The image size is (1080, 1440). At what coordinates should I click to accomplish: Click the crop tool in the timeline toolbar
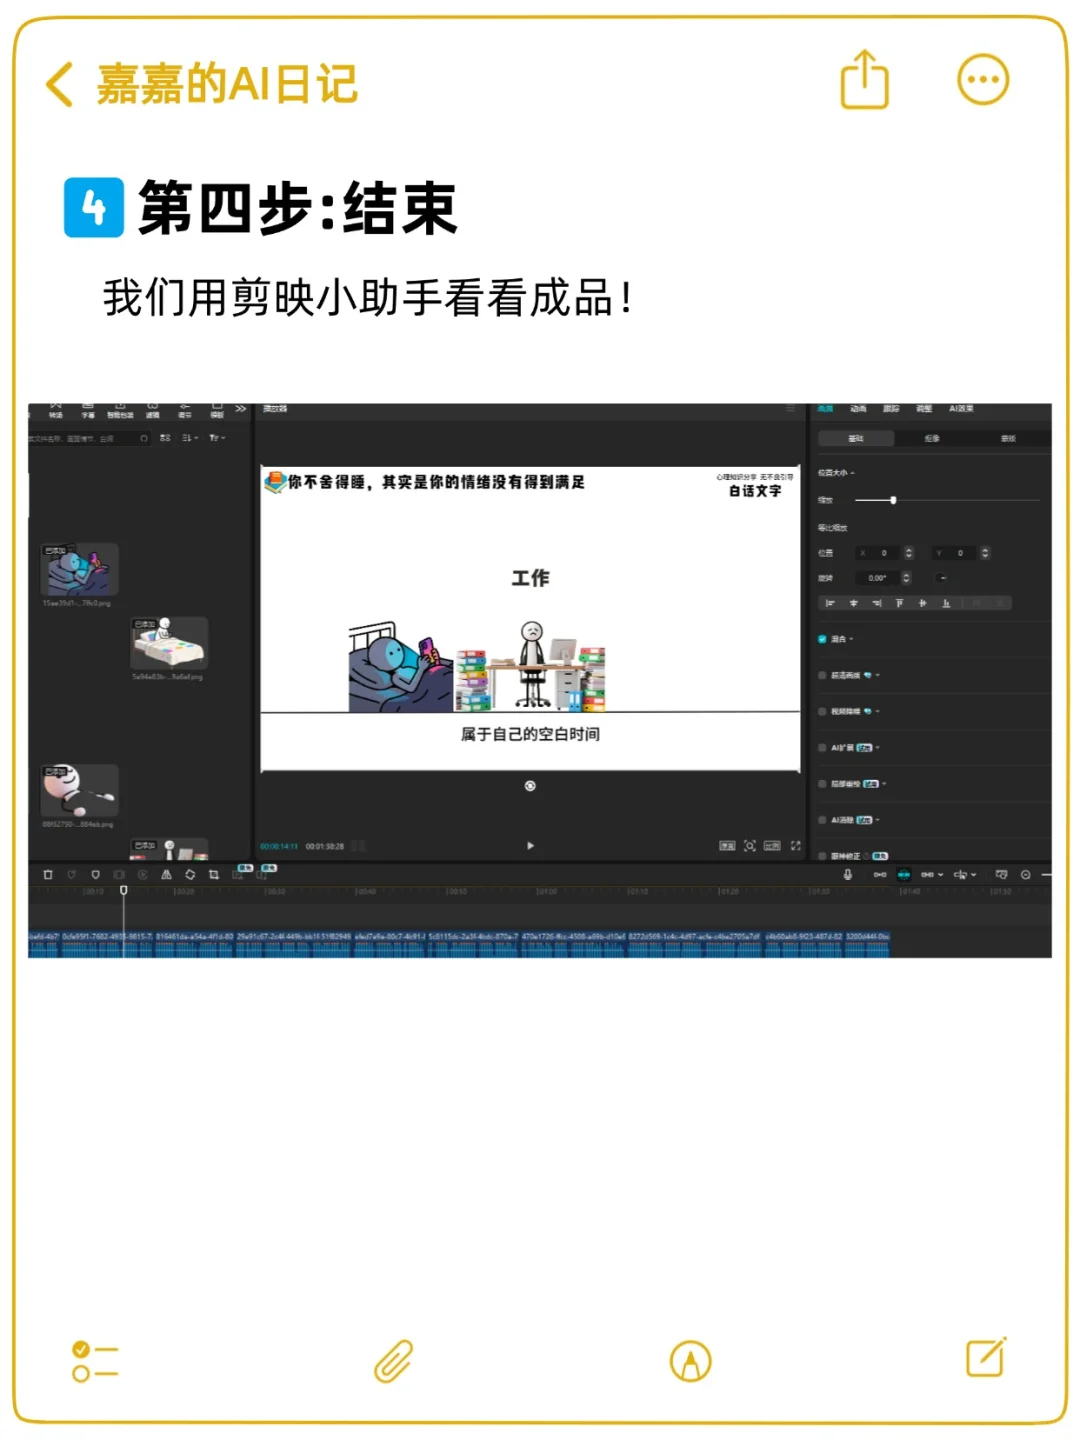(x=214, y=873)
